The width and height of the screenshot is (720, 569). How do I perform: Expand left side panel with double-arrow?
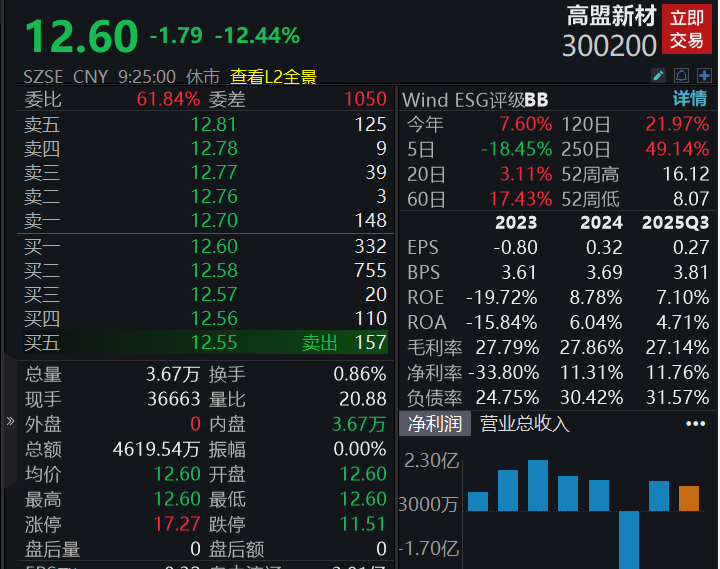click(10, 421)
